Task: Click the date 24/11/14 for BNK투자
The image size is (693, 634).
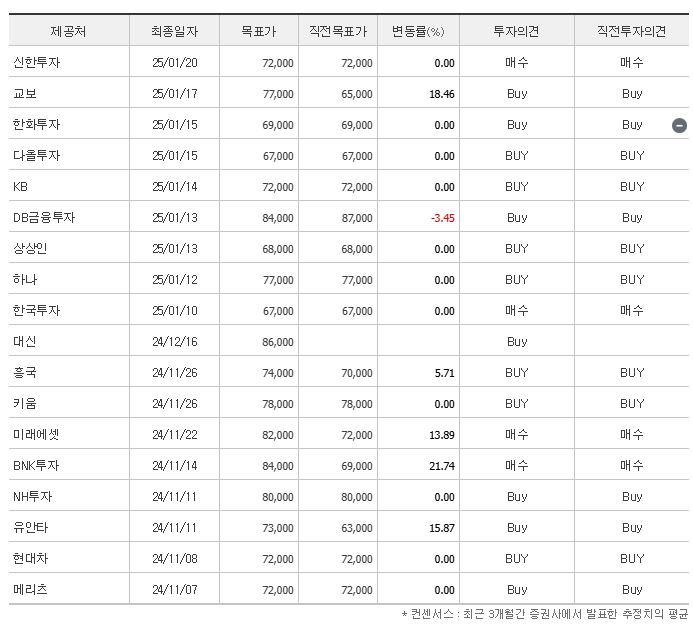Action: tap(175, 466)
